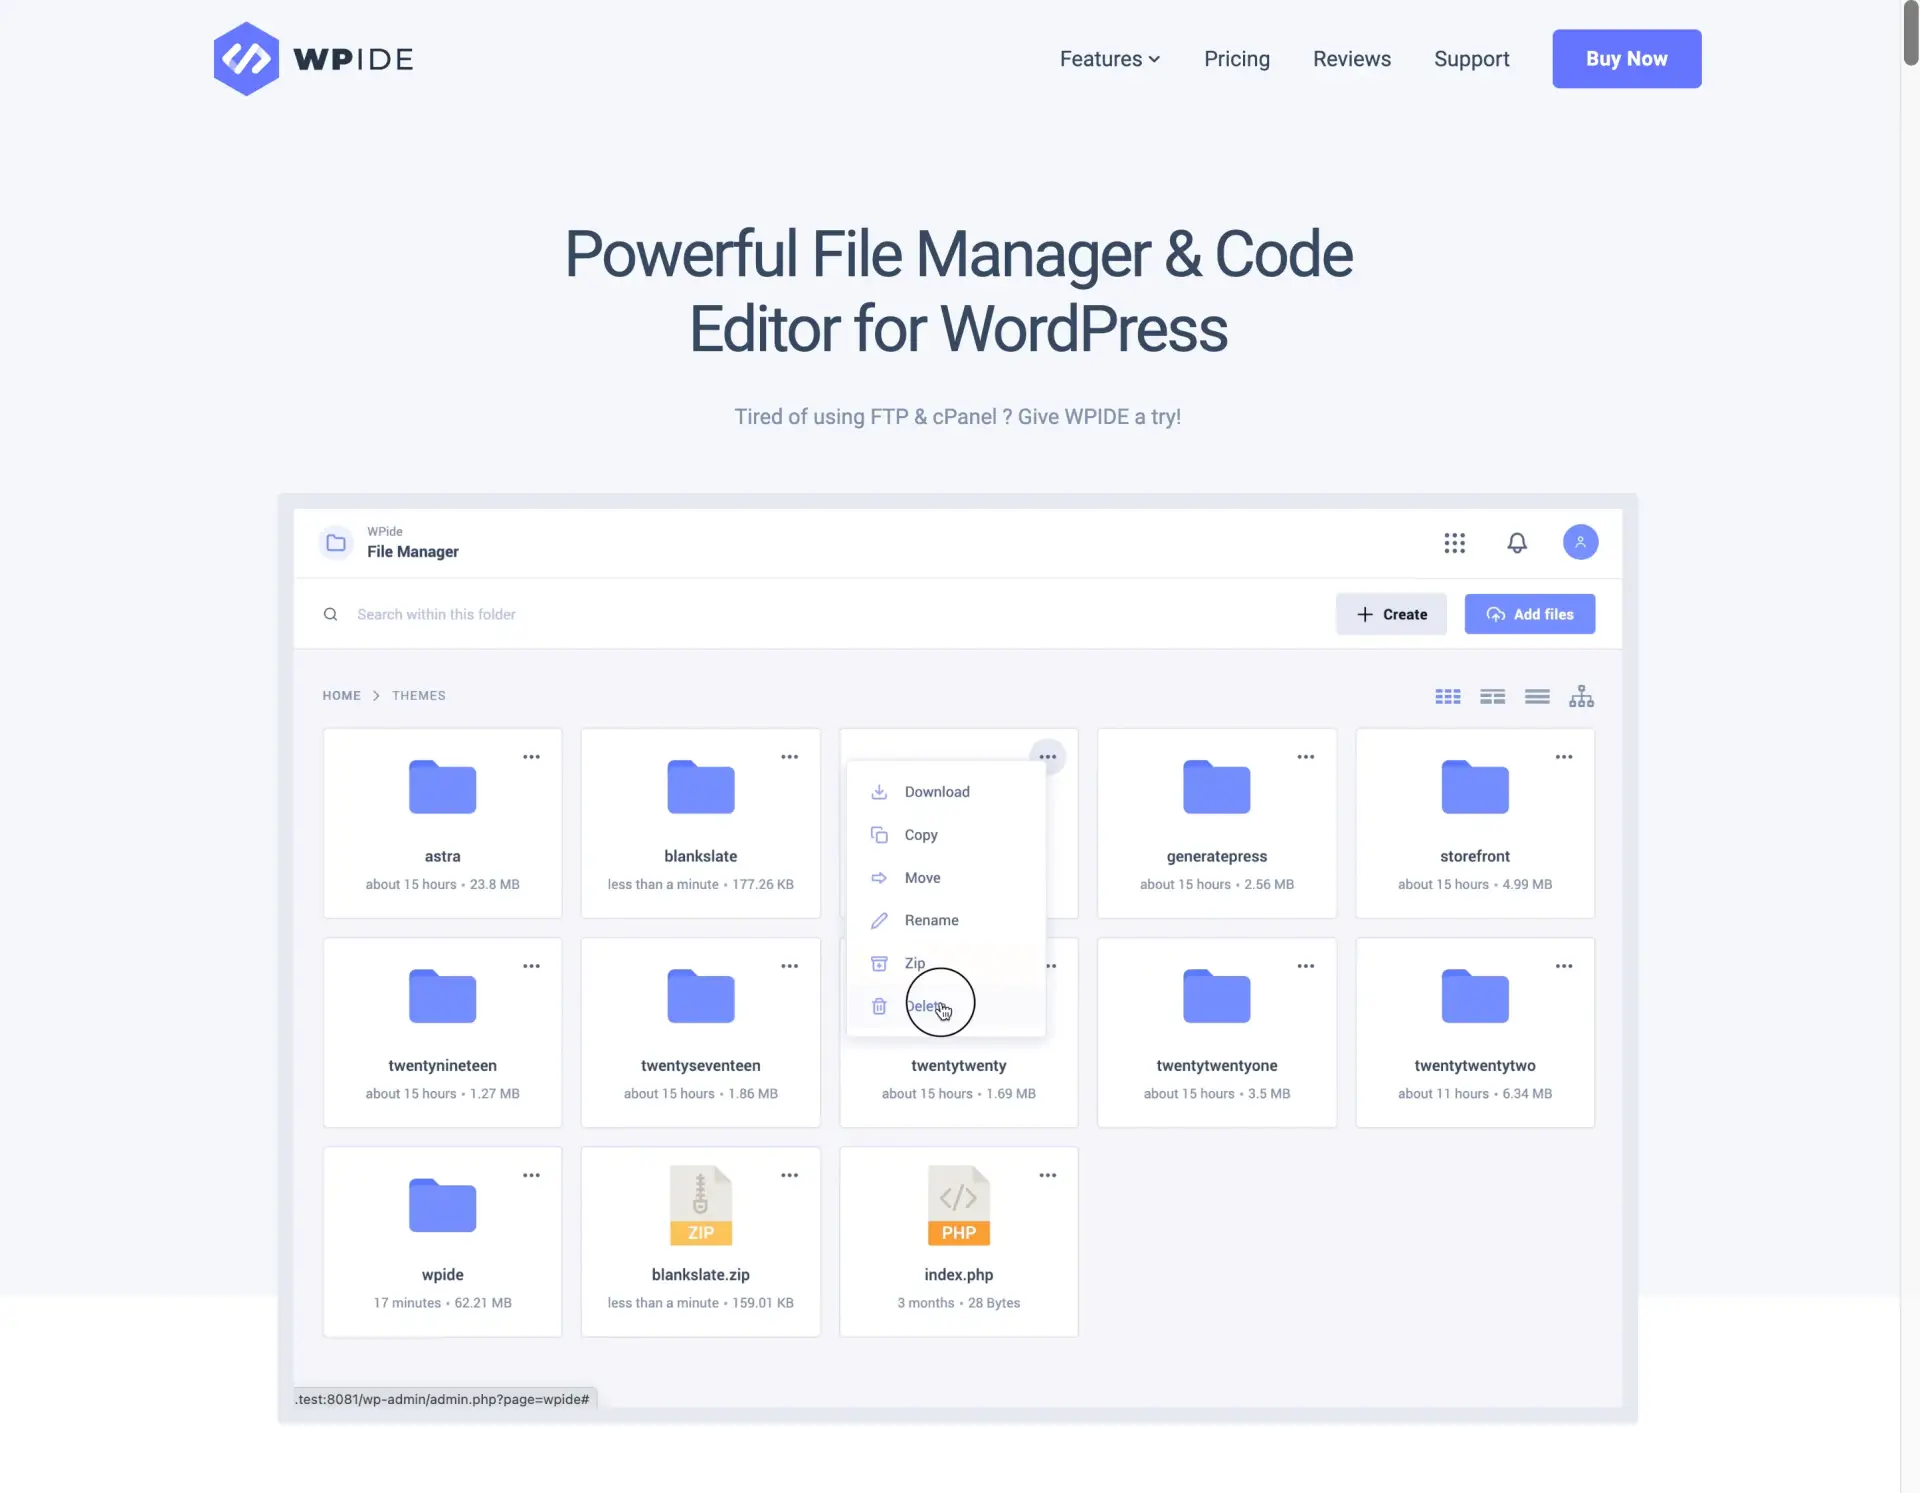Click the Pricing navigation link
Viewport: 1920px width, 1493px height.
point(1237,58)
